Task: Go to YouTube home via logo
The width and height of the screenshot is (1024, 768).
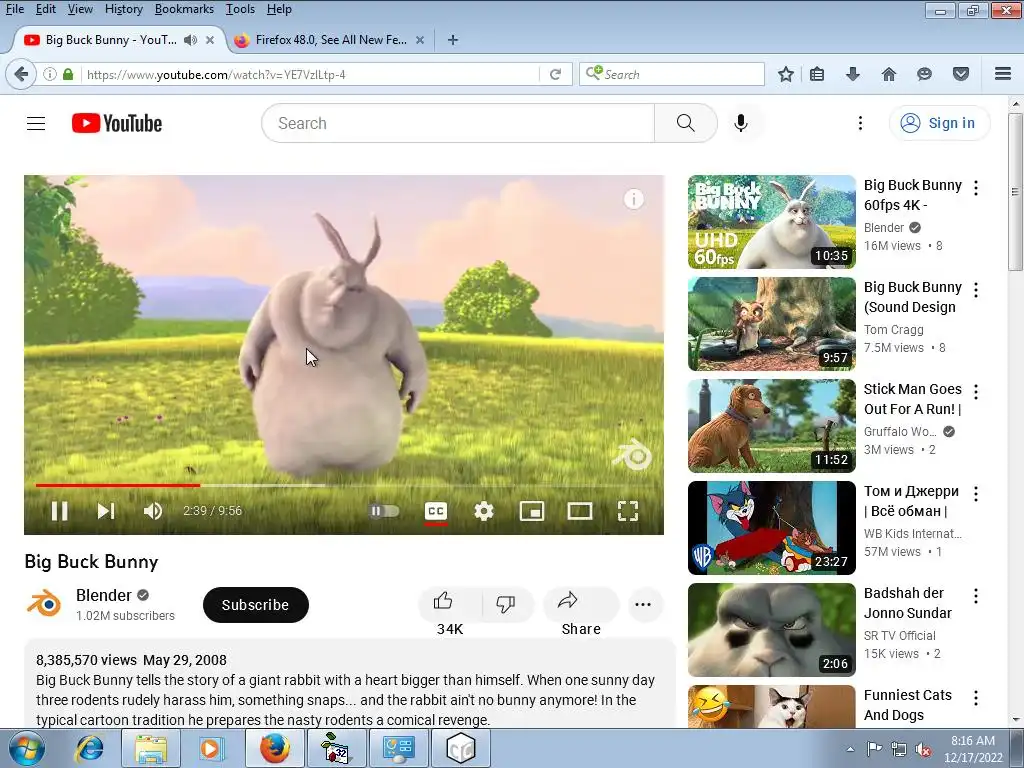Action: (x=117, y=123)
